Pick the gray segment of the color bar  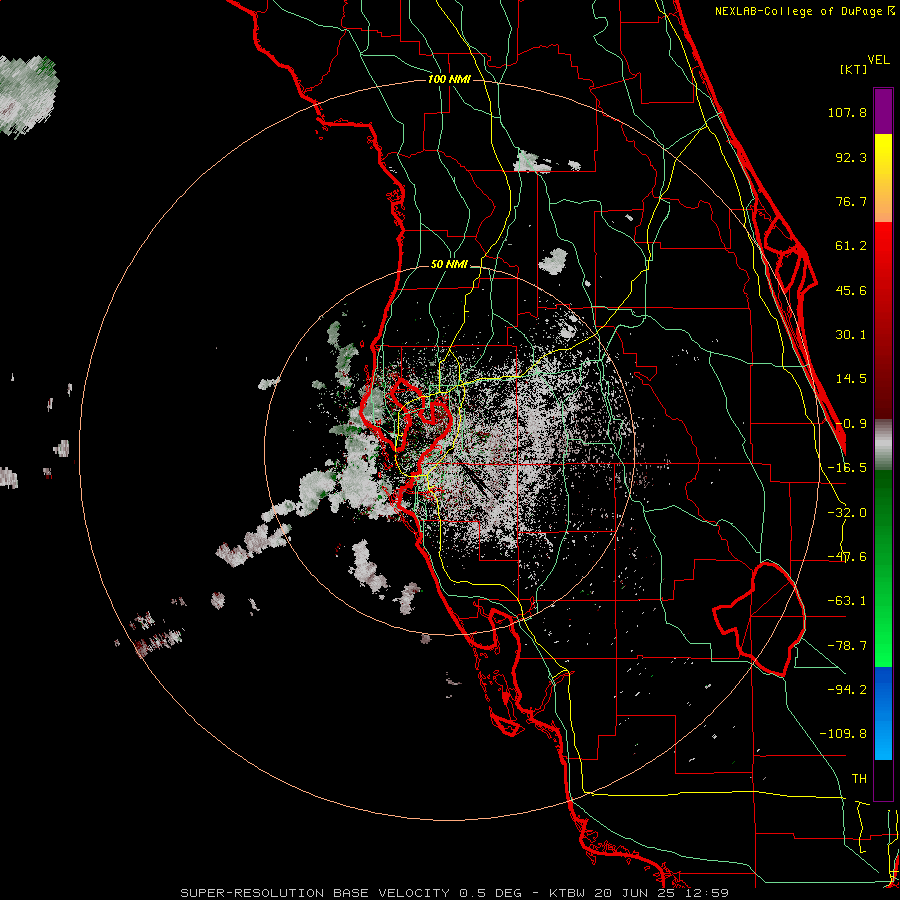pos(883,445)
